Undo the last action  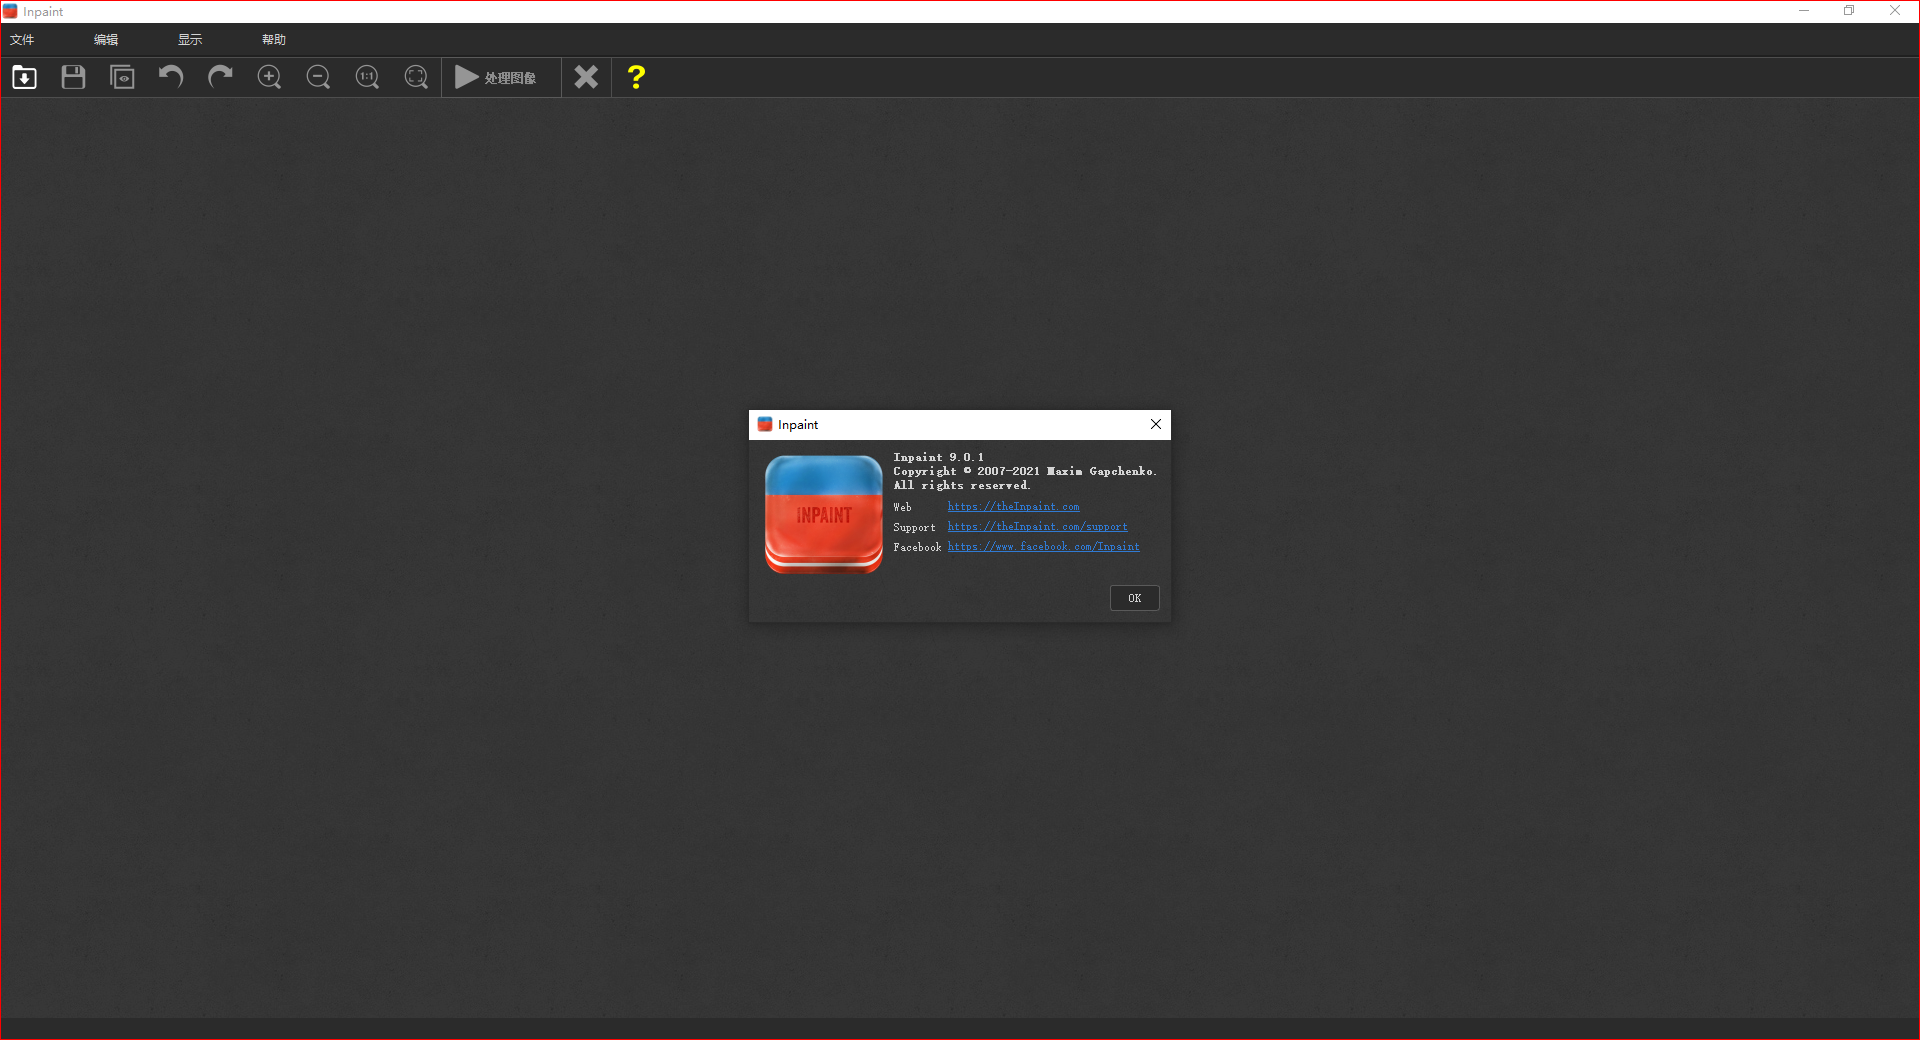click(171, 77)
